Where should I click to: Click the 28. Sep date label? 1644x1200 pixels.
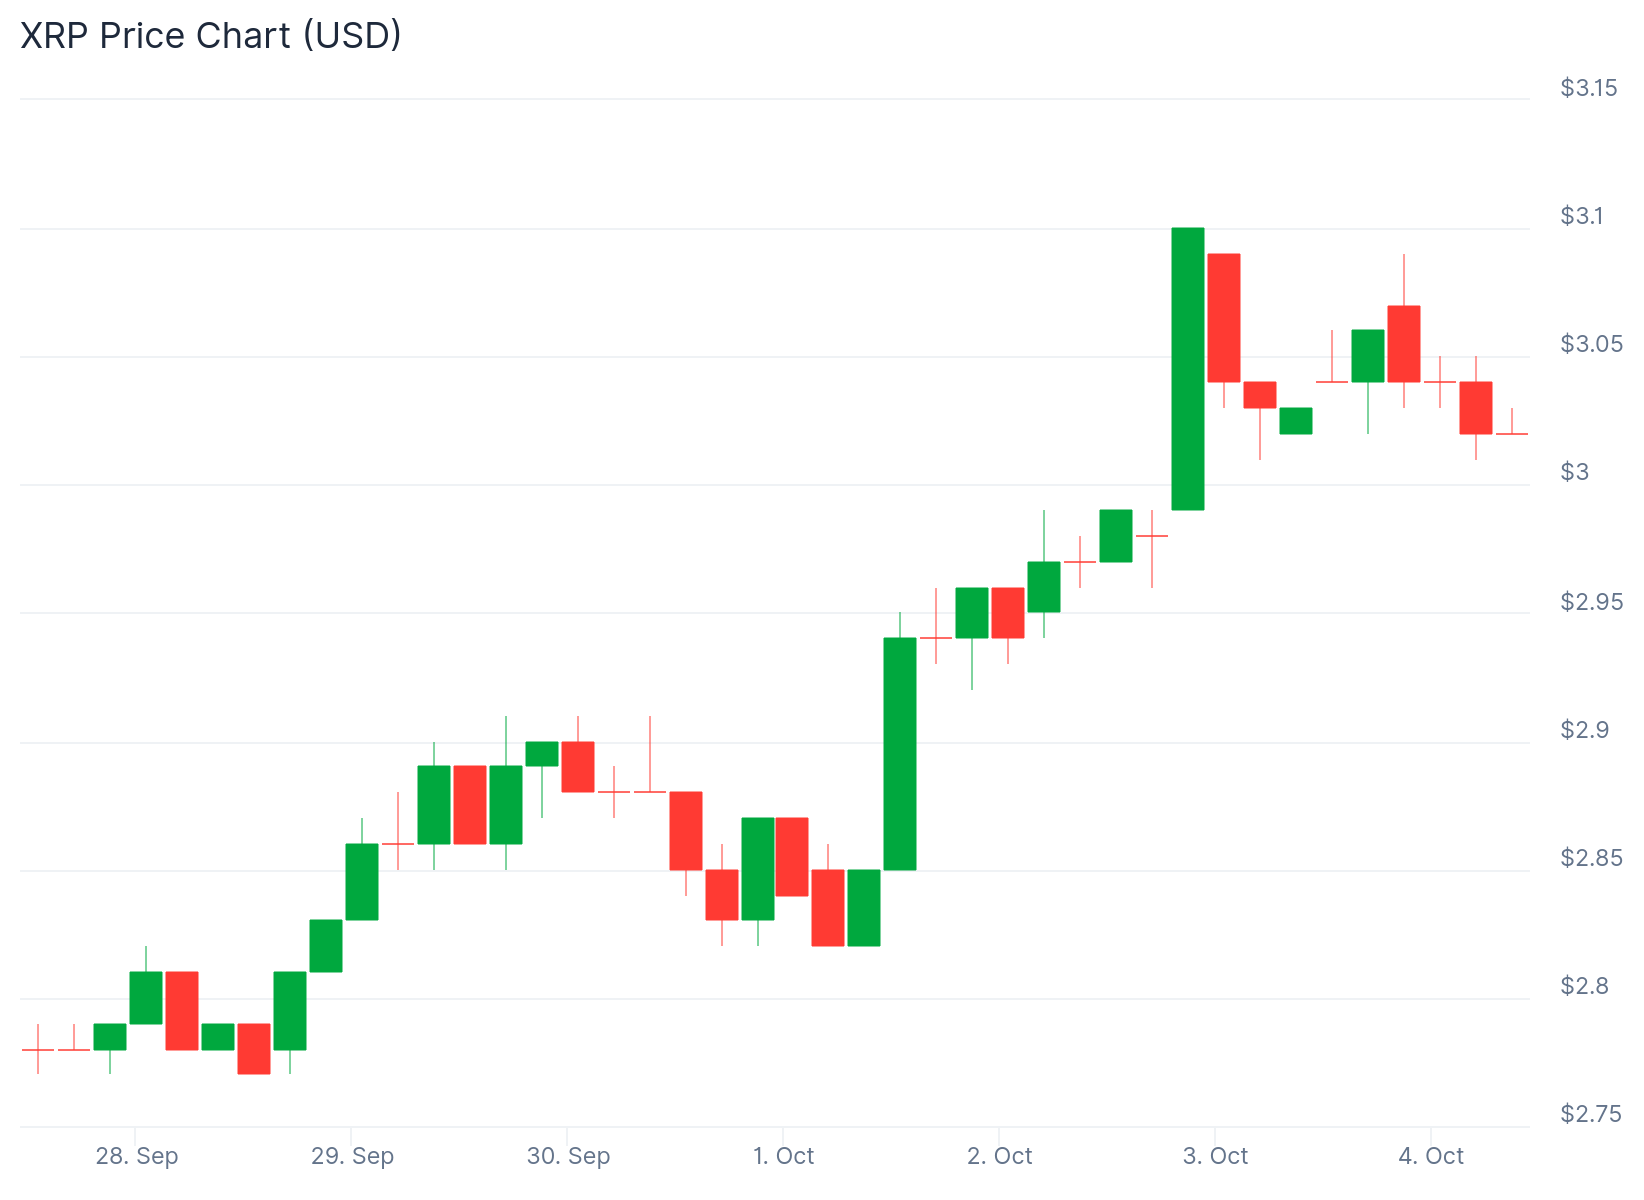click(137, 1157)
